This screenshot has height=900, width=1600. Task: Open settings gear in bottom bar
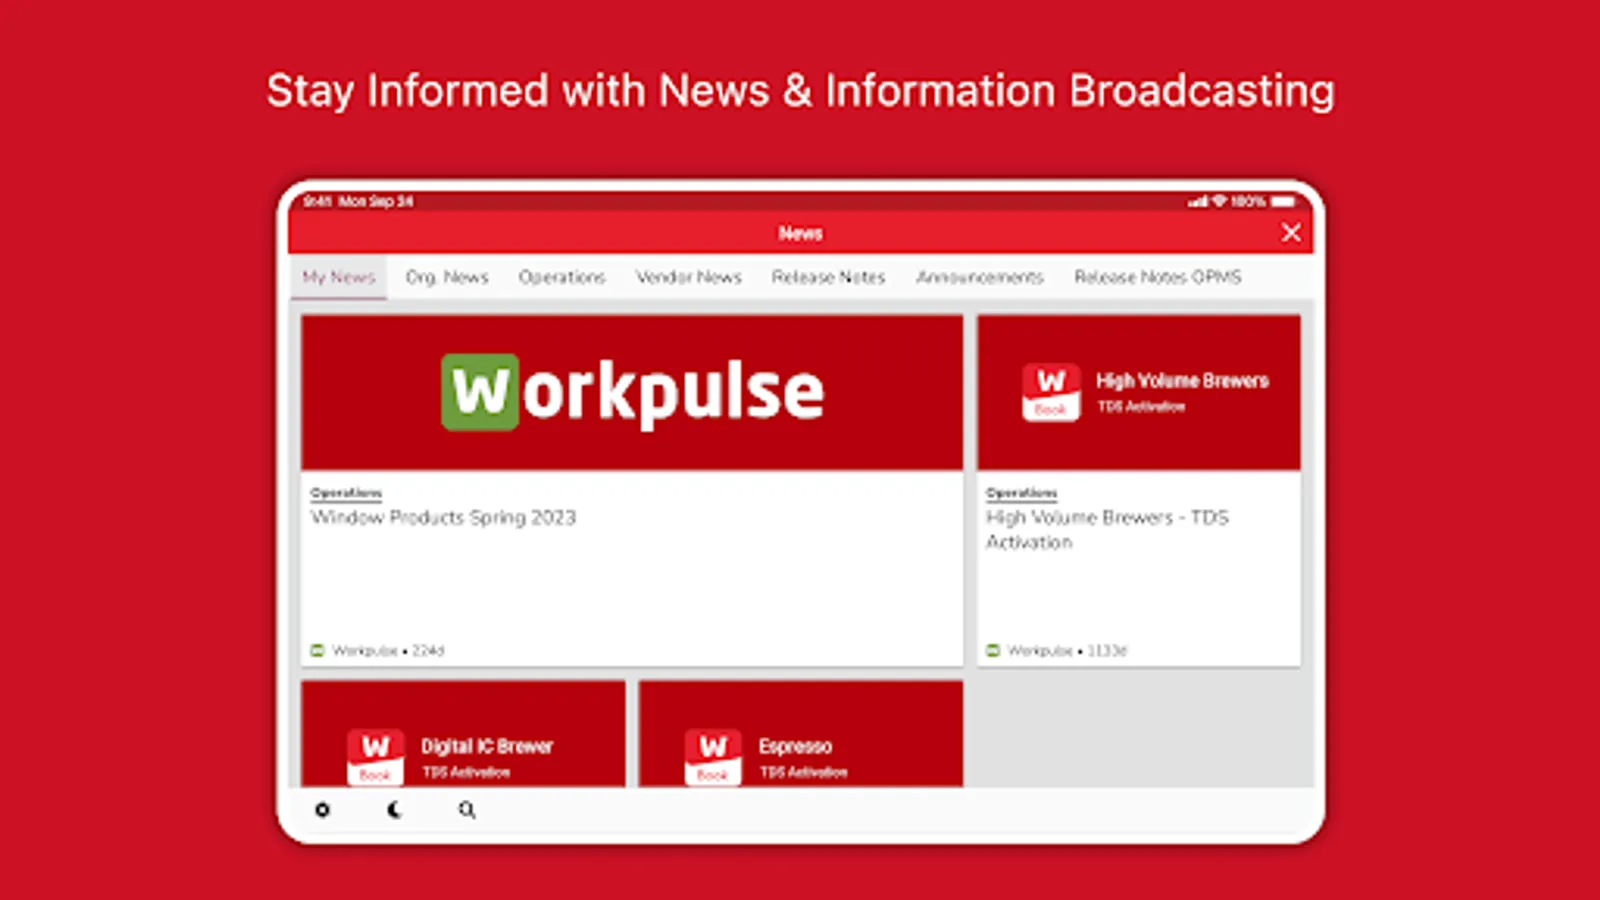tap(322, 810)
